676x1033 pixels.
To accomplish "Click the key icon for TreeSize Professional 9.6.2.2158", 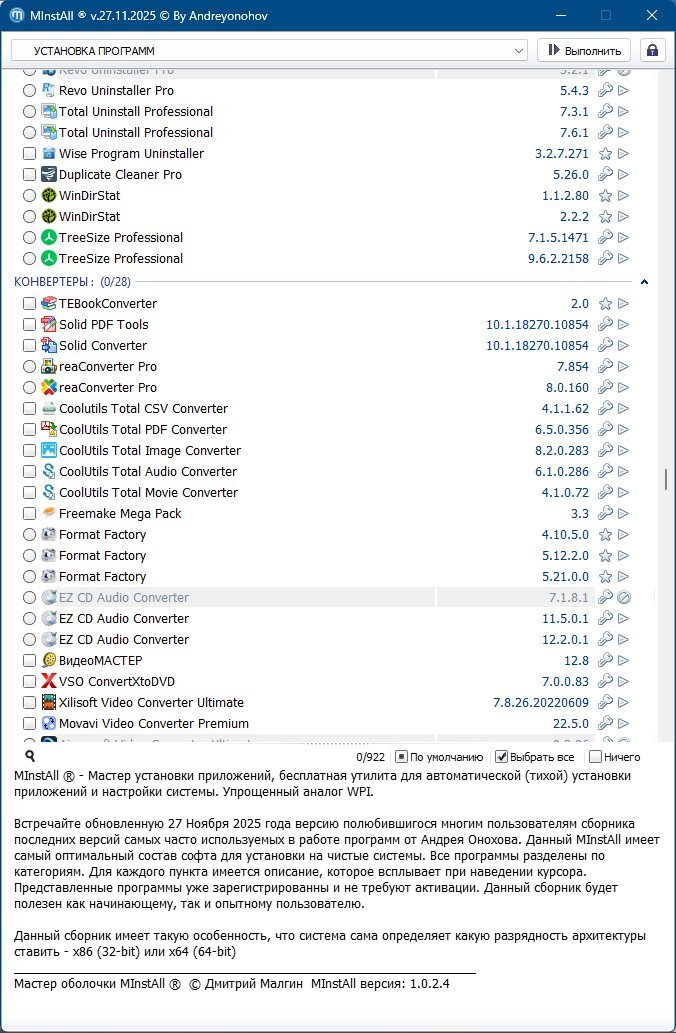I will 605,259.
